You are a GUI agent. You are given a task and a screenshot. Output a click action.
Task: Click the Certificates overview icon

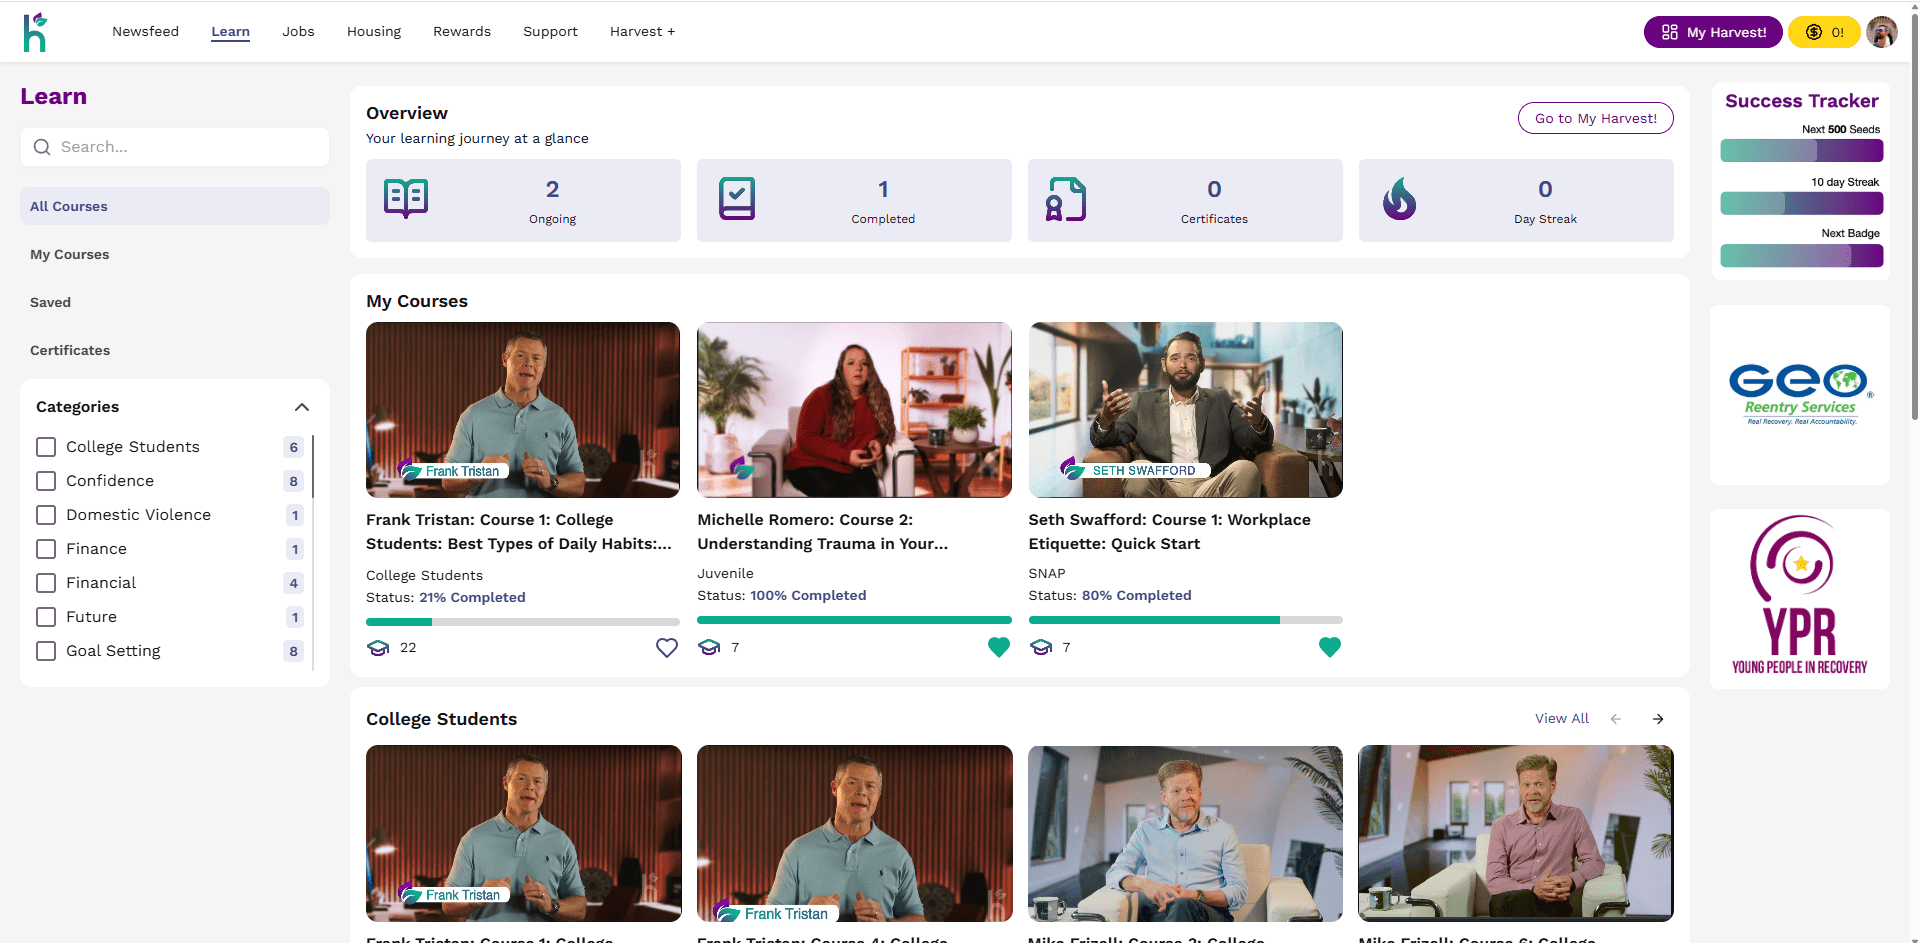(1066, 200)
